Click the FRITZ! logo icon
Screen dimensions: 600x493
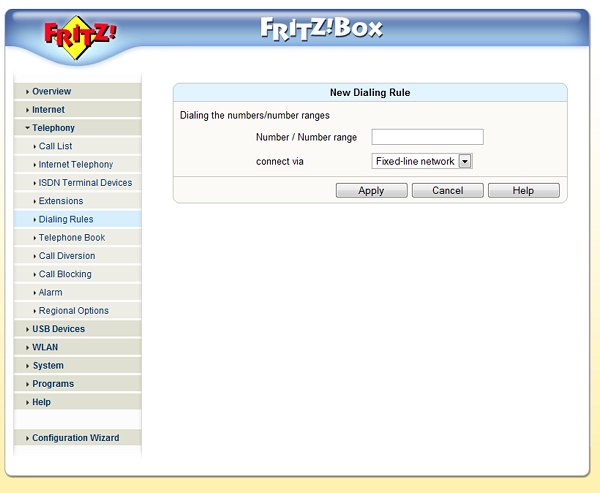click(80, 34)
